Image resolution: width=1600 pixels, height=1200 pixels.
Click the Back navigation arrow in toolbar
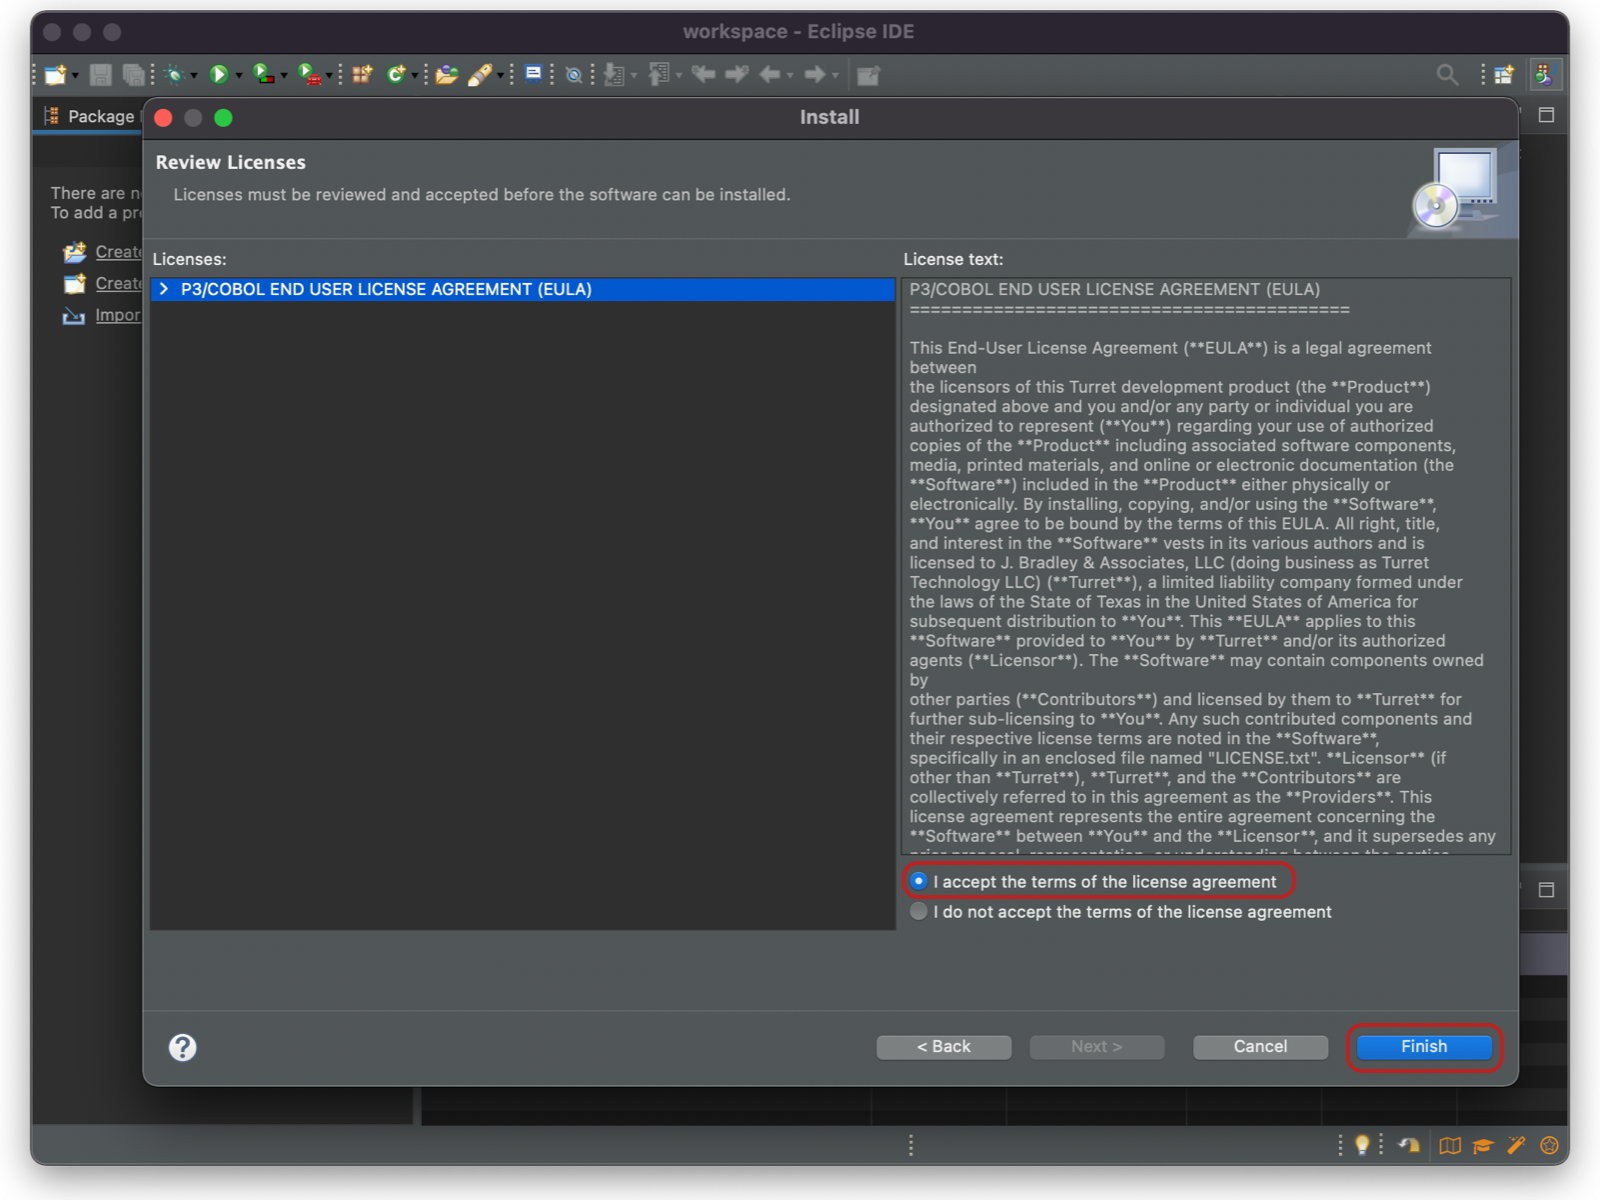point(770,75)
